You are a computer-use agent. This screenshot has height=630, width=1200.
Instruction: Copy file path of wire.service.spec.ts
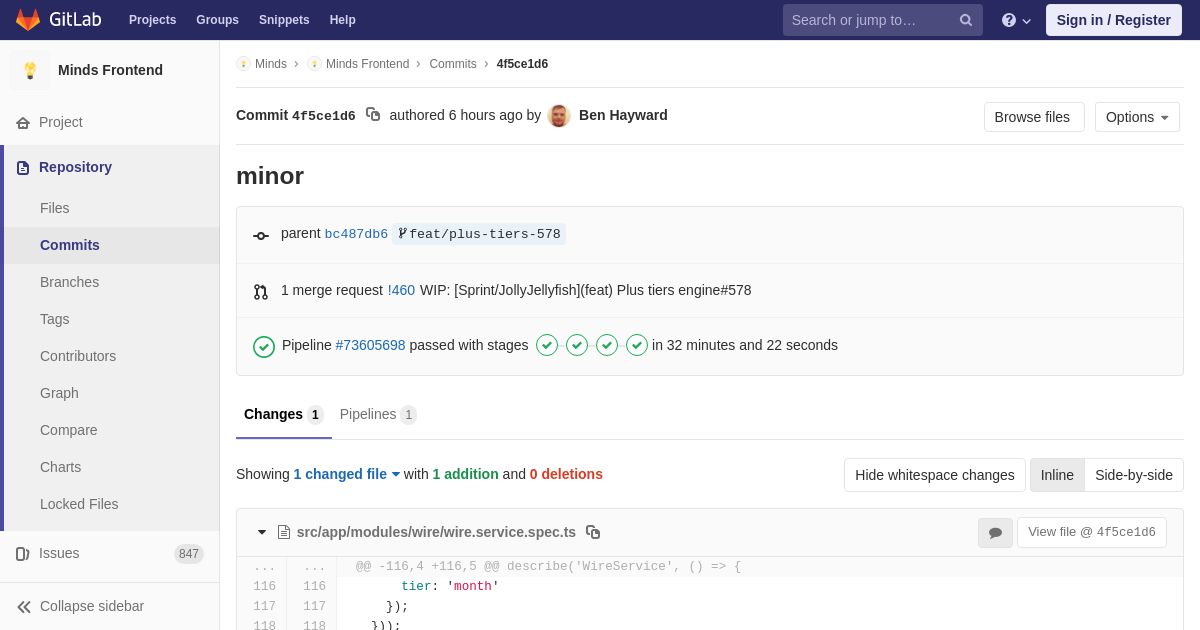(x=593, y=532)
